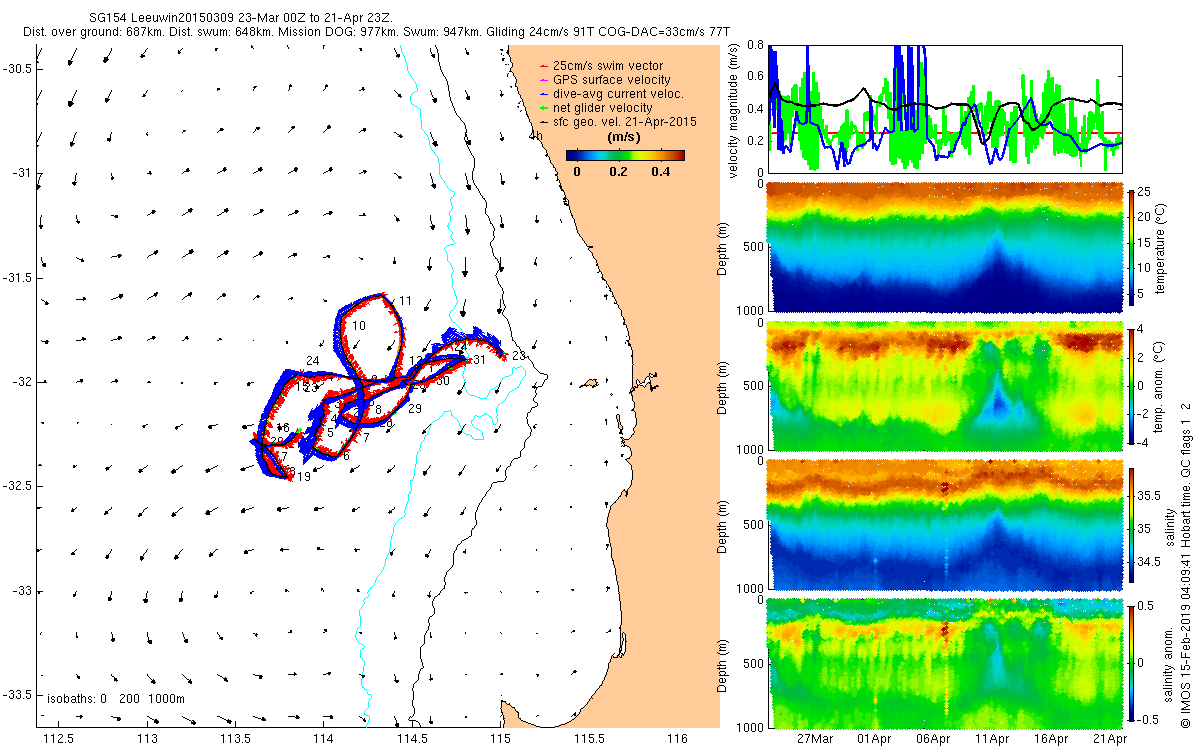Viewport: 1200px width, 750px height.
Task: Click the temp. anom. vertical colorbar
Action: click(1131, 386)
